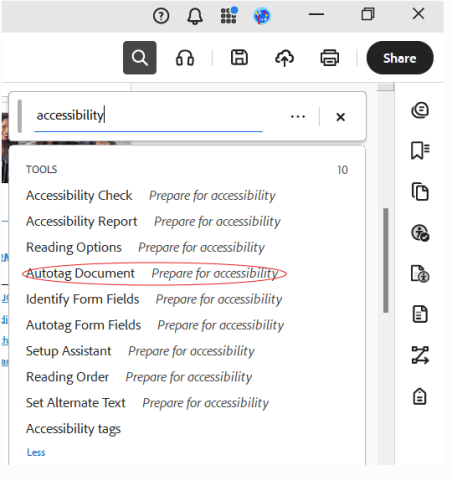The image size is (452, 480).
Task: Open the user profile avatar
Action: 262,16
